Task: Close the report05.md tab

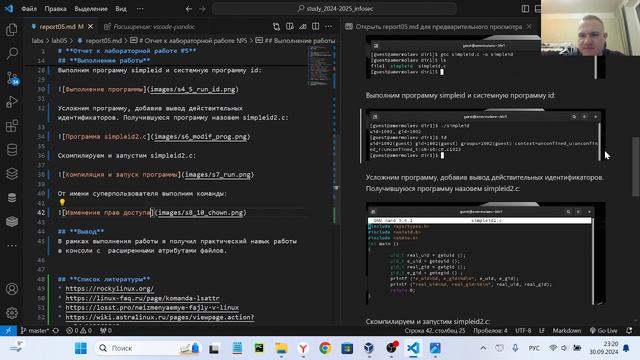Action: point(91,27)
